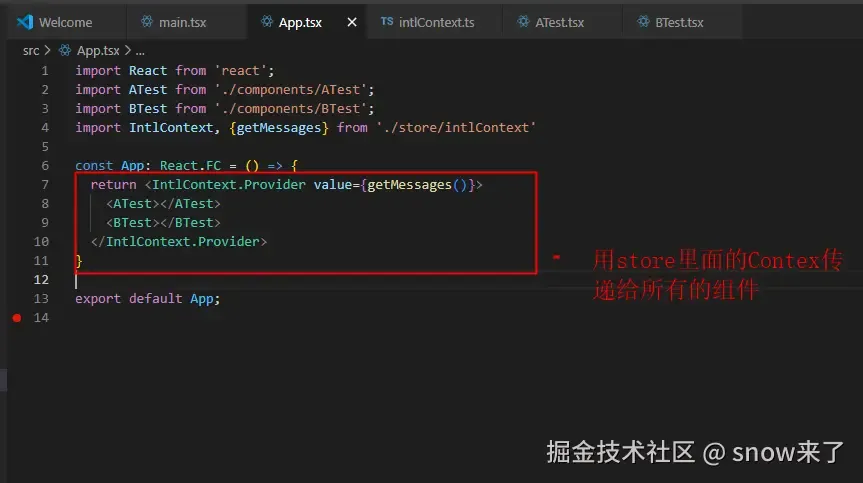
Task: Open the intlContext.ts tab
Action: pyautogui.click(x=436, y=22)
